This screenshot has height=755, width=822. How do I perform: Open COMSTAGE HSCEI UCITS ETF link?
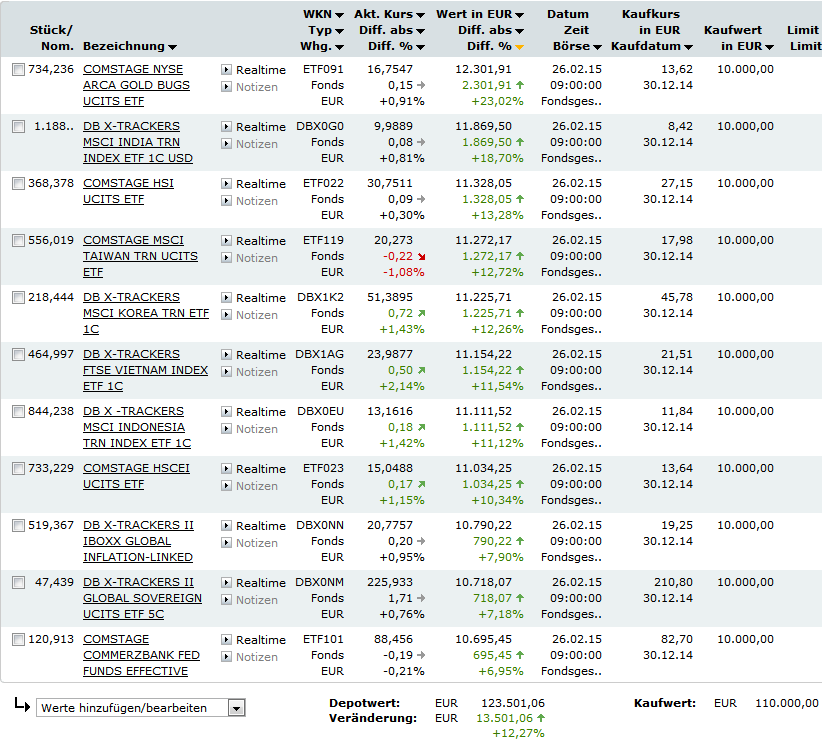point(136,476)
